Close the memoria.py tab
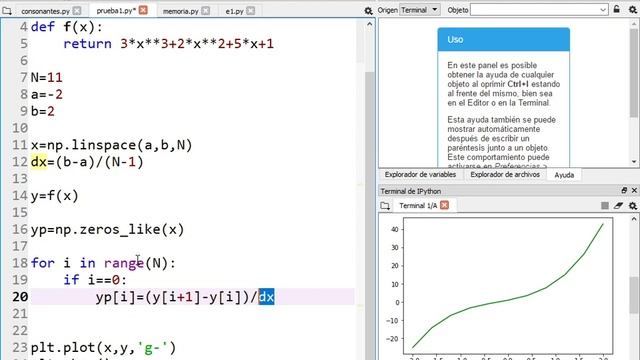This screenshot has height=360, width=640. (206, 11)
